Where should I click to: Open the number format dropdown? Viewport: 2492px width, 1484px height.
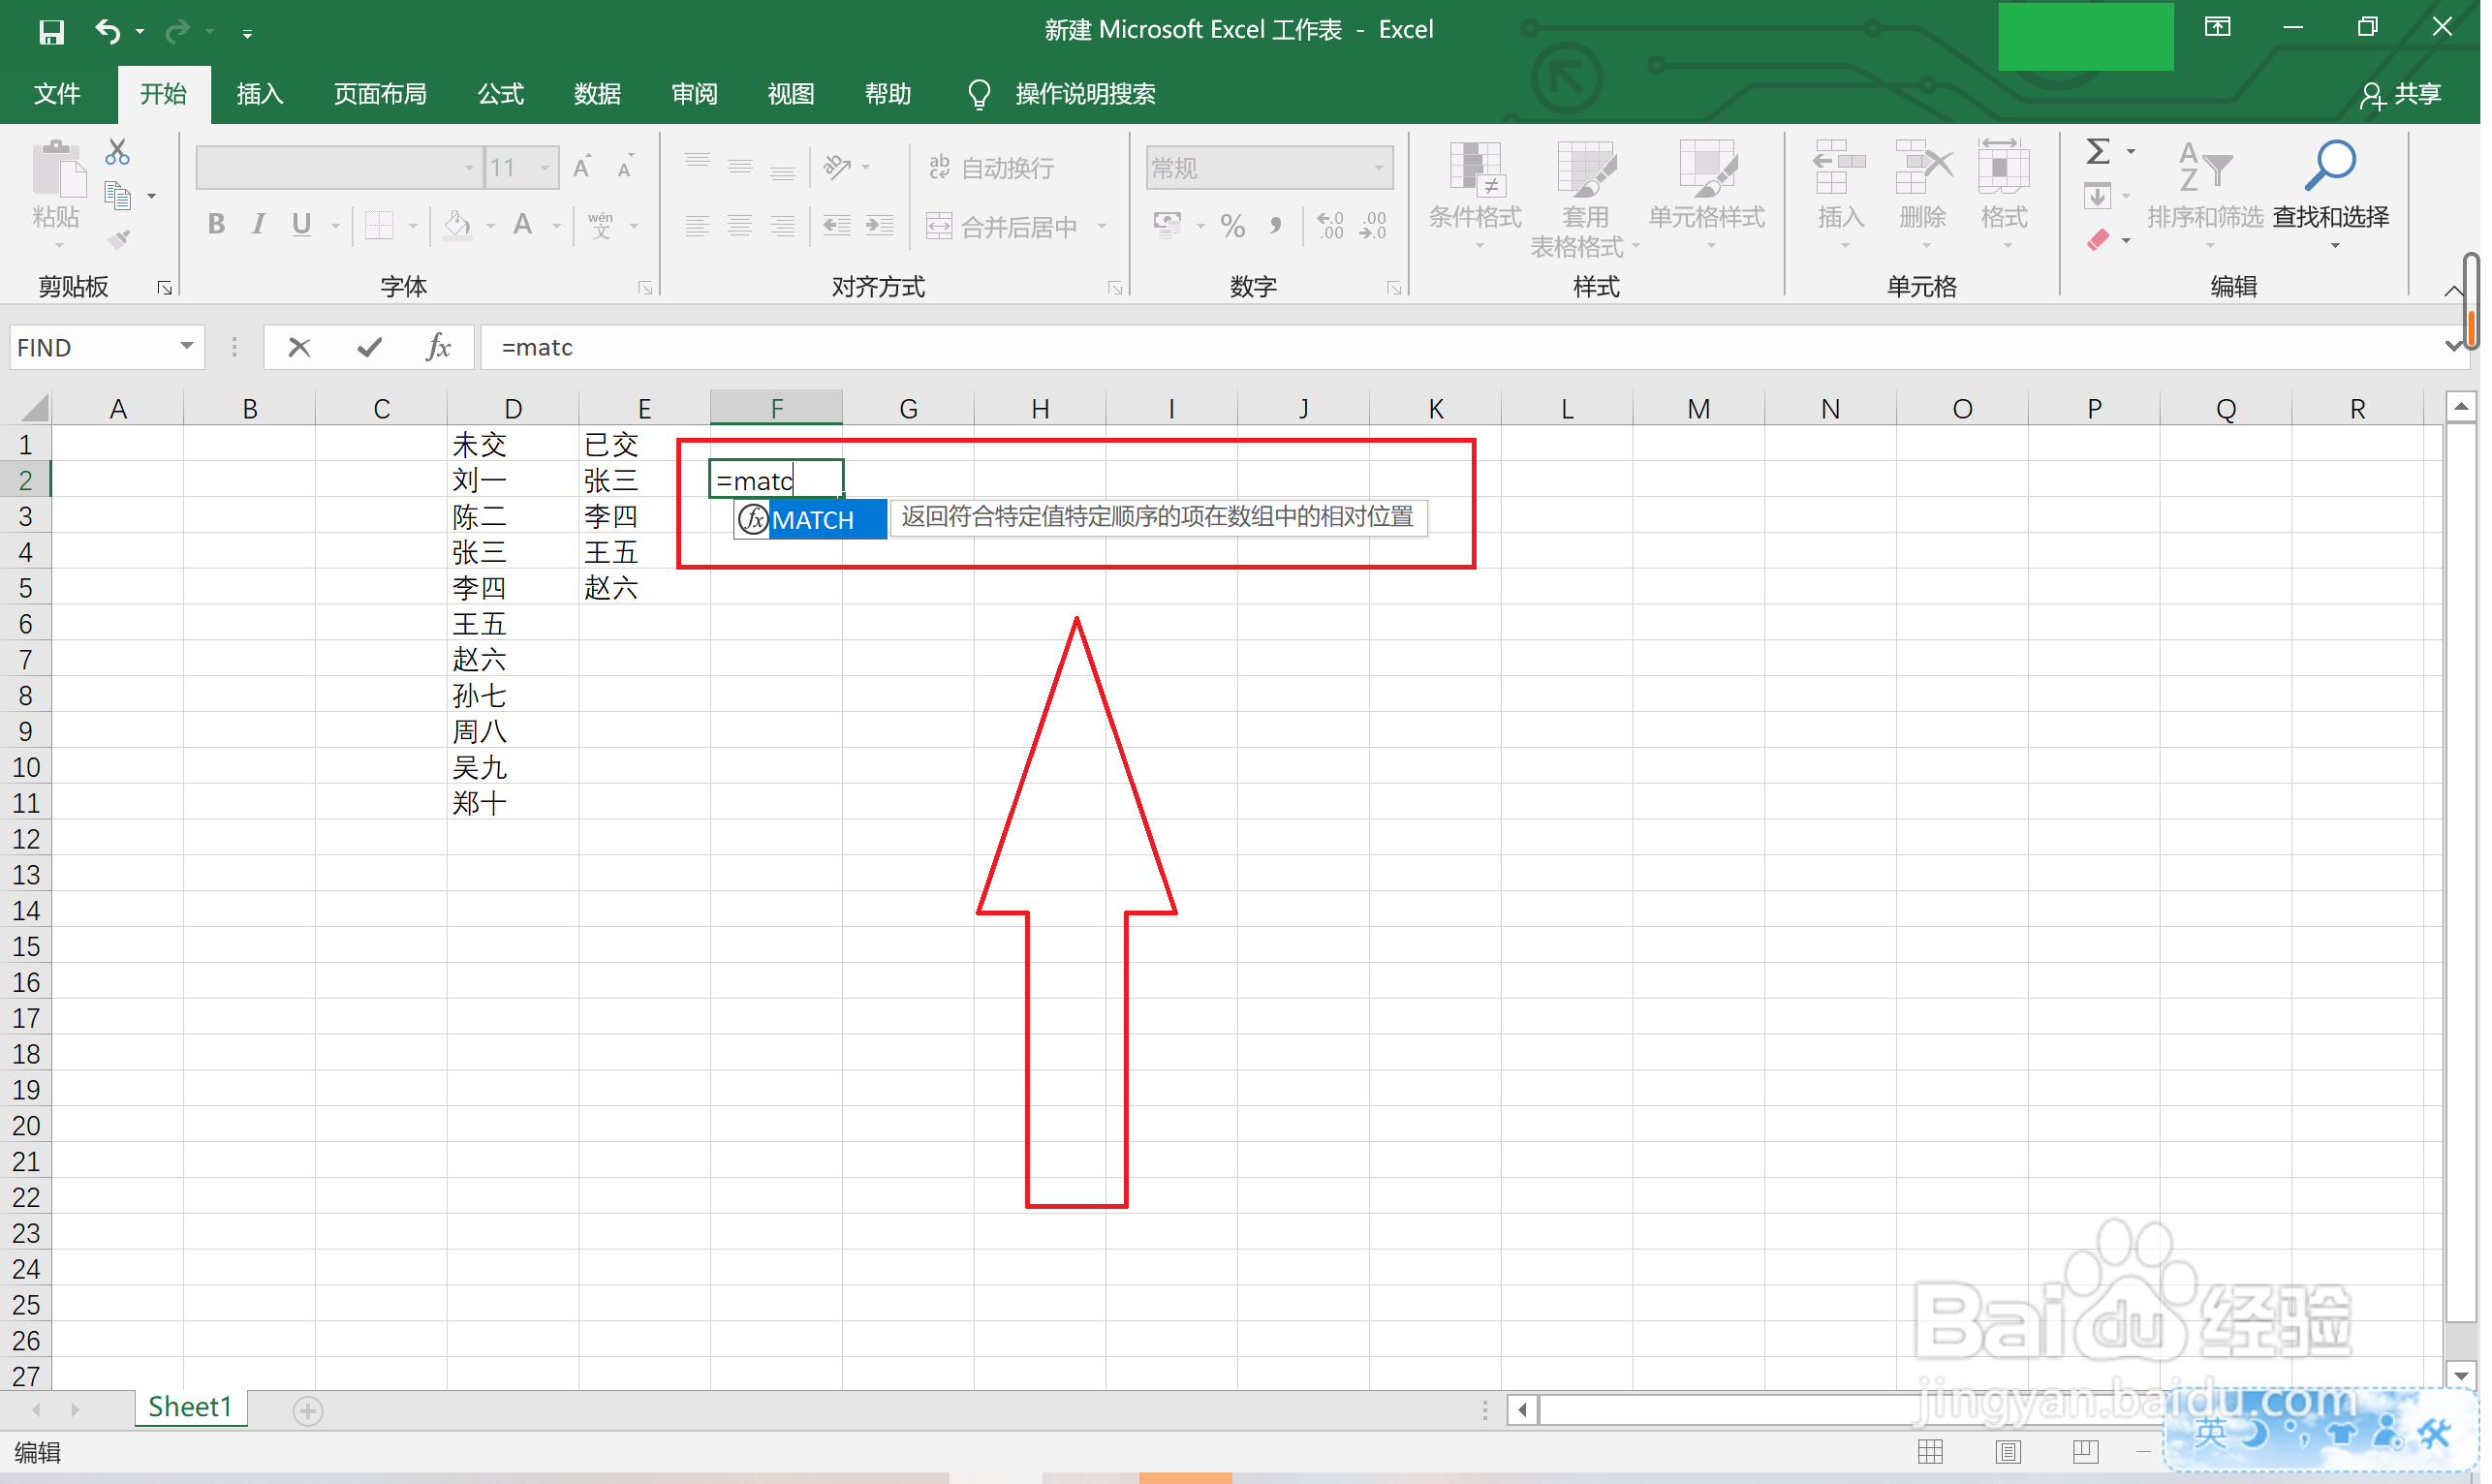1379,168
